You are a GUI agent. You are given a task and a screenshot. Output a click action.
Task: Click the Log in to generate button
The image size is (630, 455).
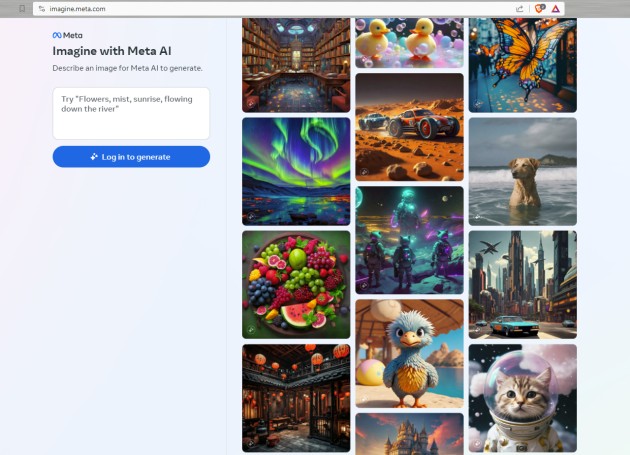131,157
